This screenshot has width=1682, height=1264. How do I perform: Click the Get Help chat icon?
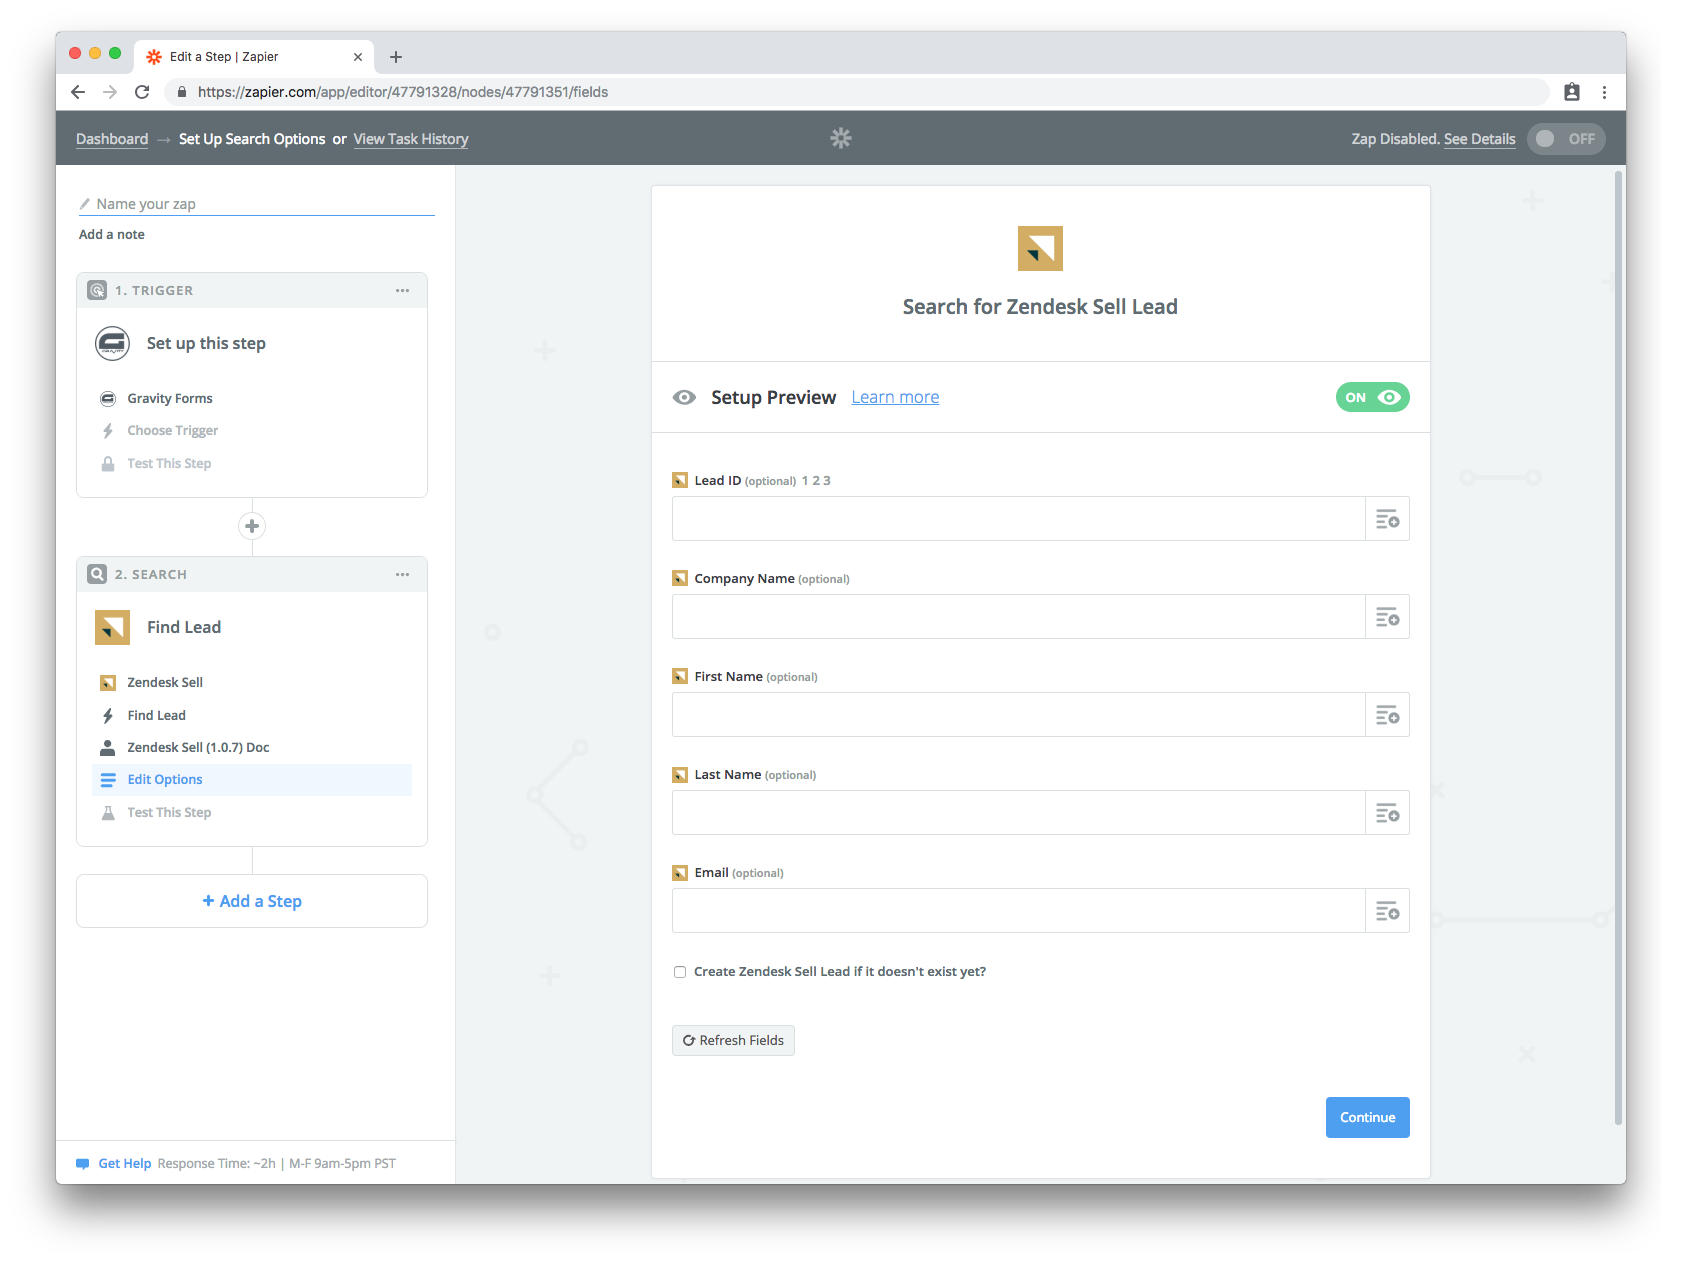coord(83,1164)
